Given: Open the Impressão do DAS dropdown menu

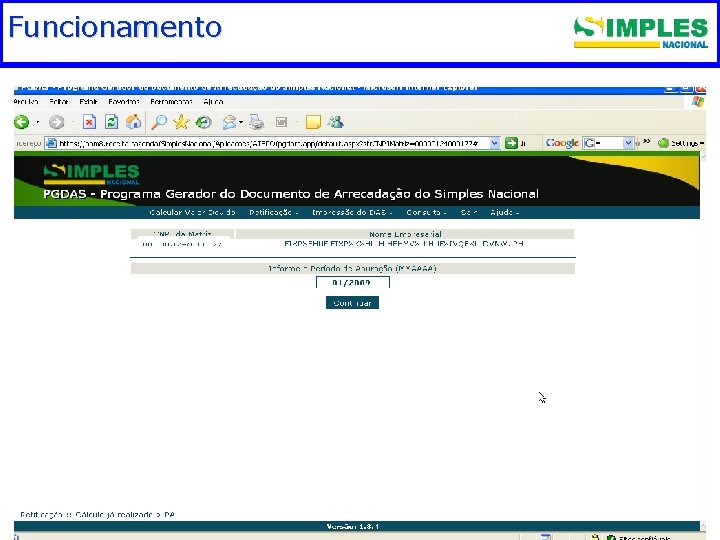Looking at the screenshot, I should pos(352,212).
